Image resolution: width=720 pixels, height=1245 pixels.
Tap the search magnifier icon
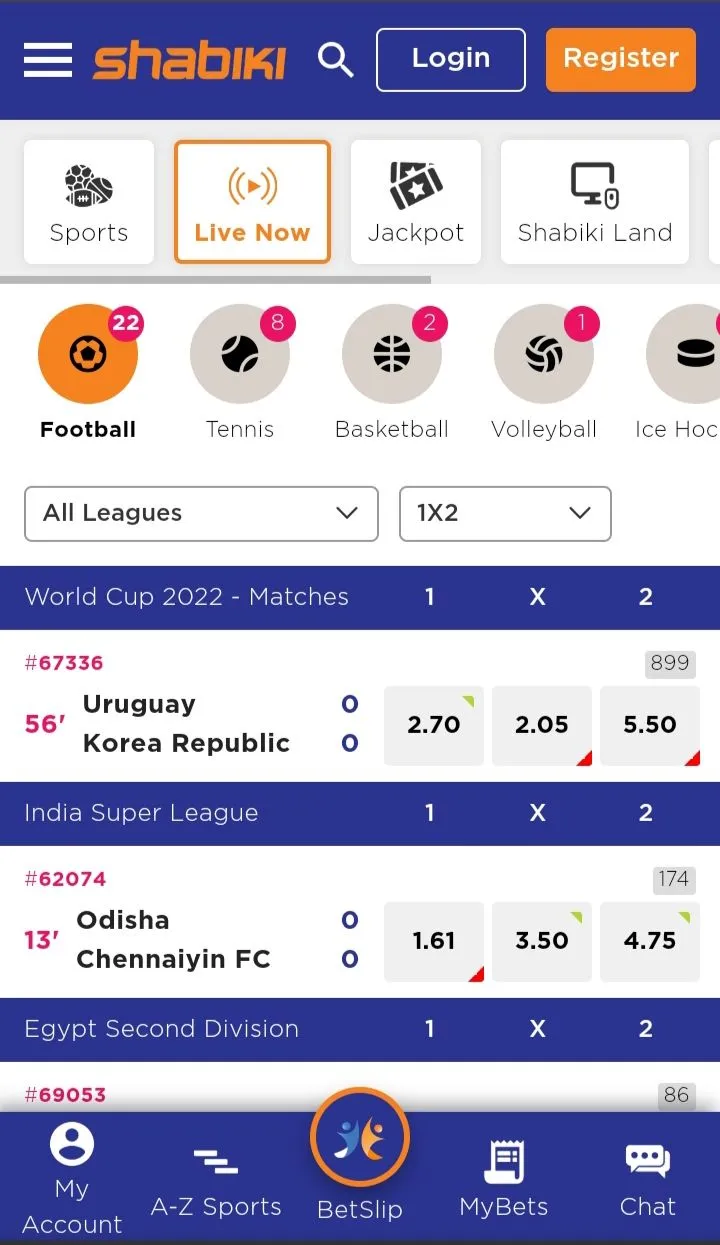tap(336, 60)
